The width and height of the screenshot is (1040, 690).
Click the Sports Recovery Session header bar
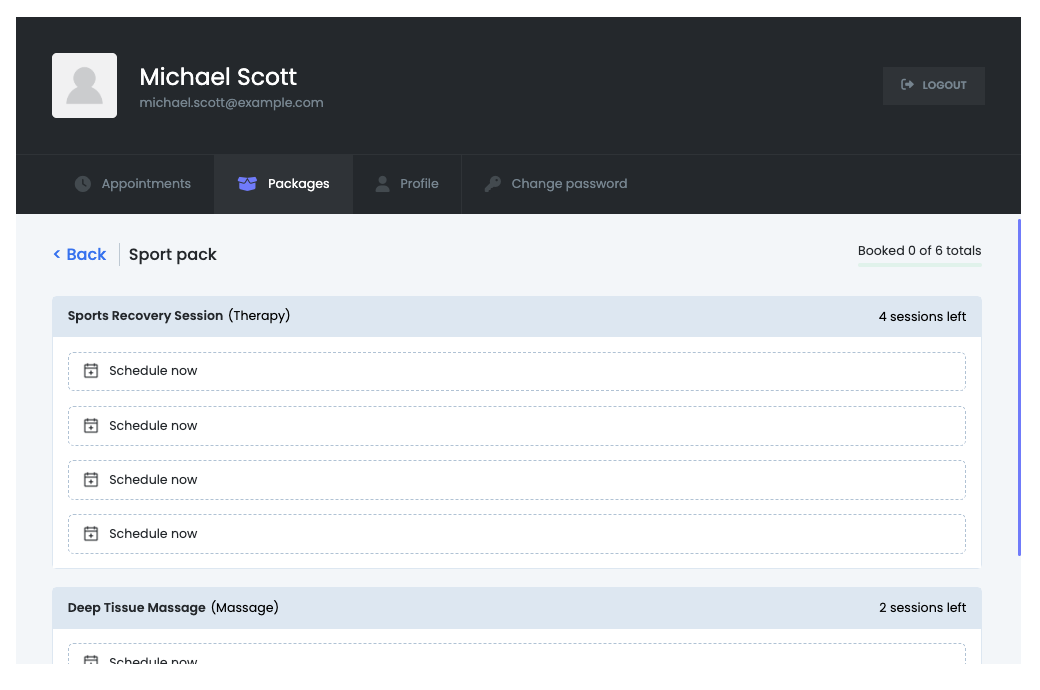pyautogui.click(x=516, y=316)
